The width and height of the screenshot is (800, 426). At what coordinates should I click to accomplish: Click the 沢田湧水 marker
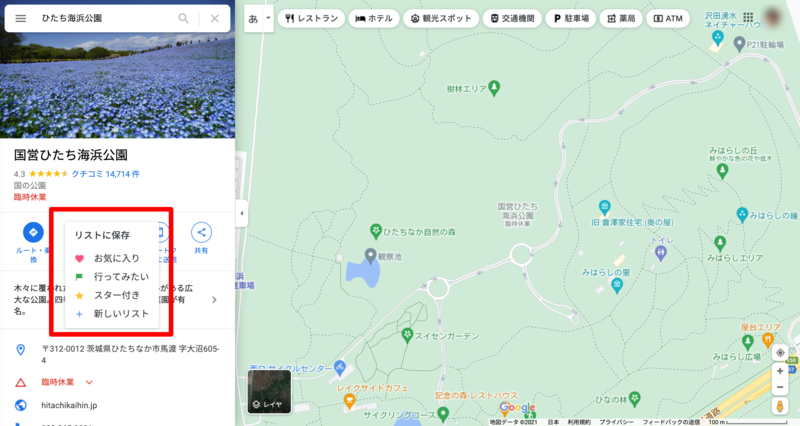click(718, 38)
